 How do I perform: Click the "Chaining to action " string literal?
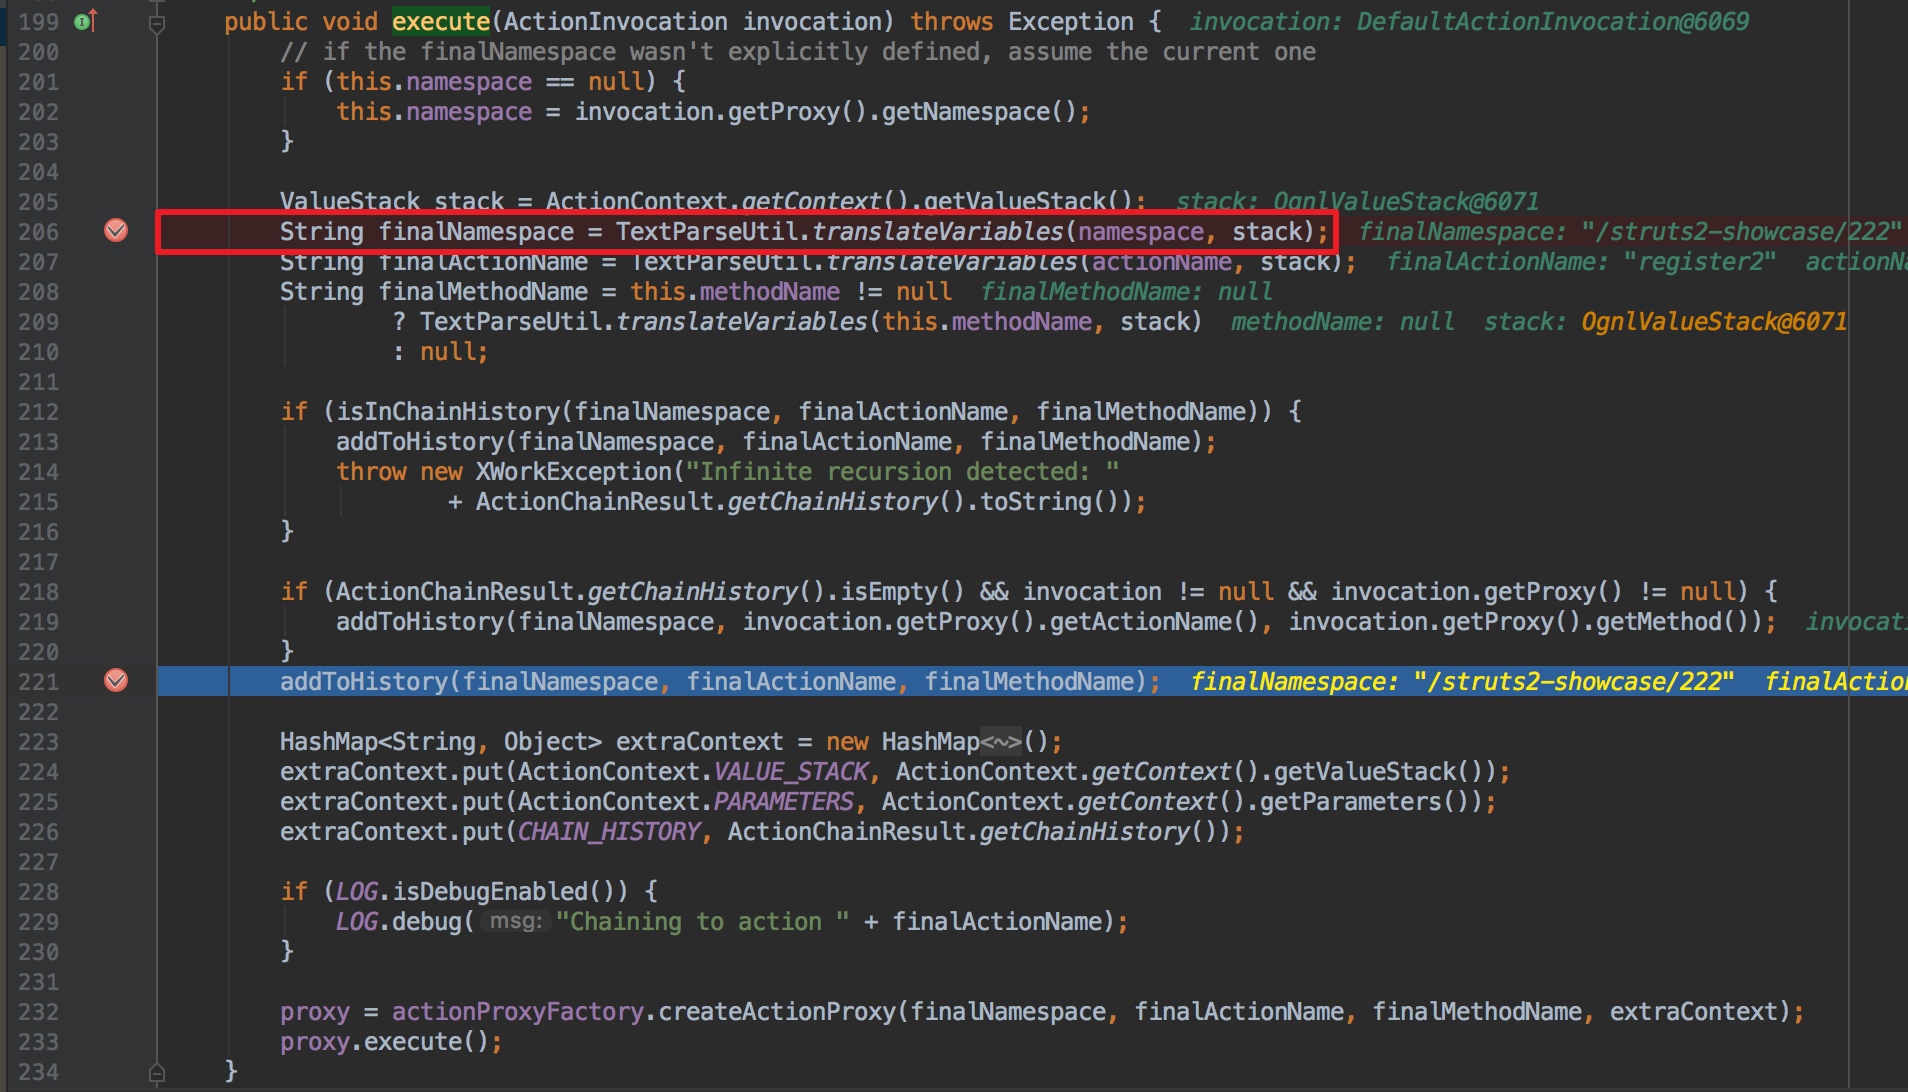[x=702, y=921]
